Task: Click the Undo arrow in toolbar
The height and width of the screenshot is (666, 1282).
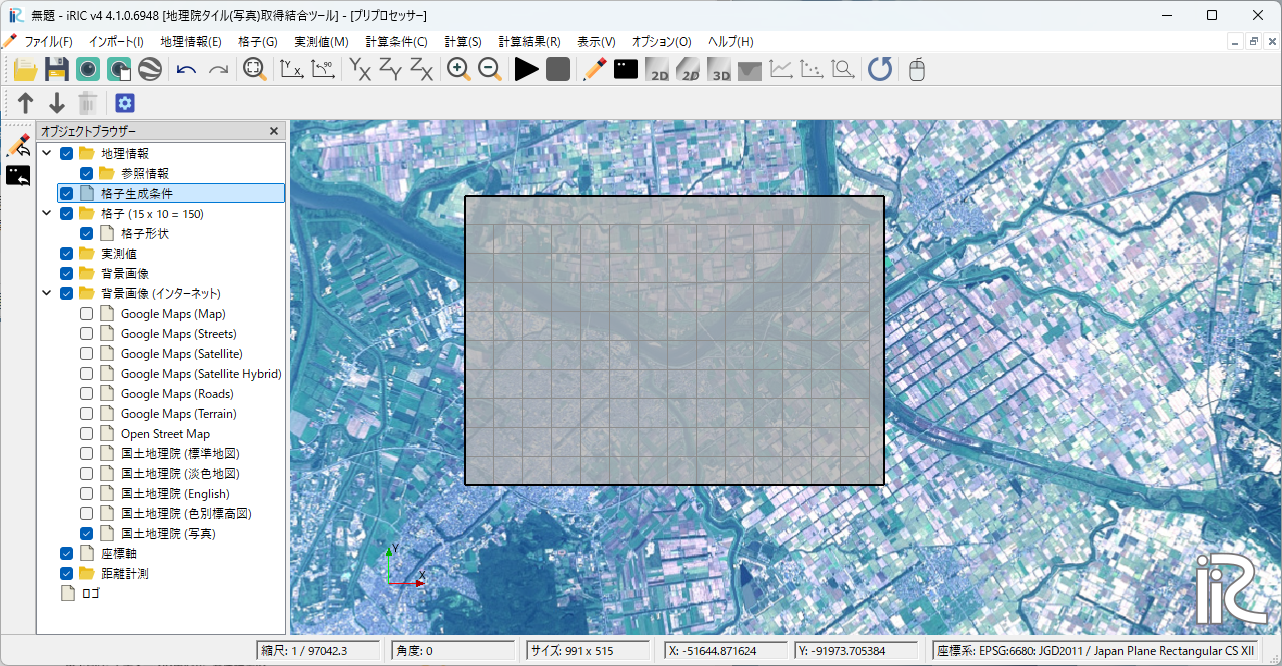Action: (x=186, y=69)
